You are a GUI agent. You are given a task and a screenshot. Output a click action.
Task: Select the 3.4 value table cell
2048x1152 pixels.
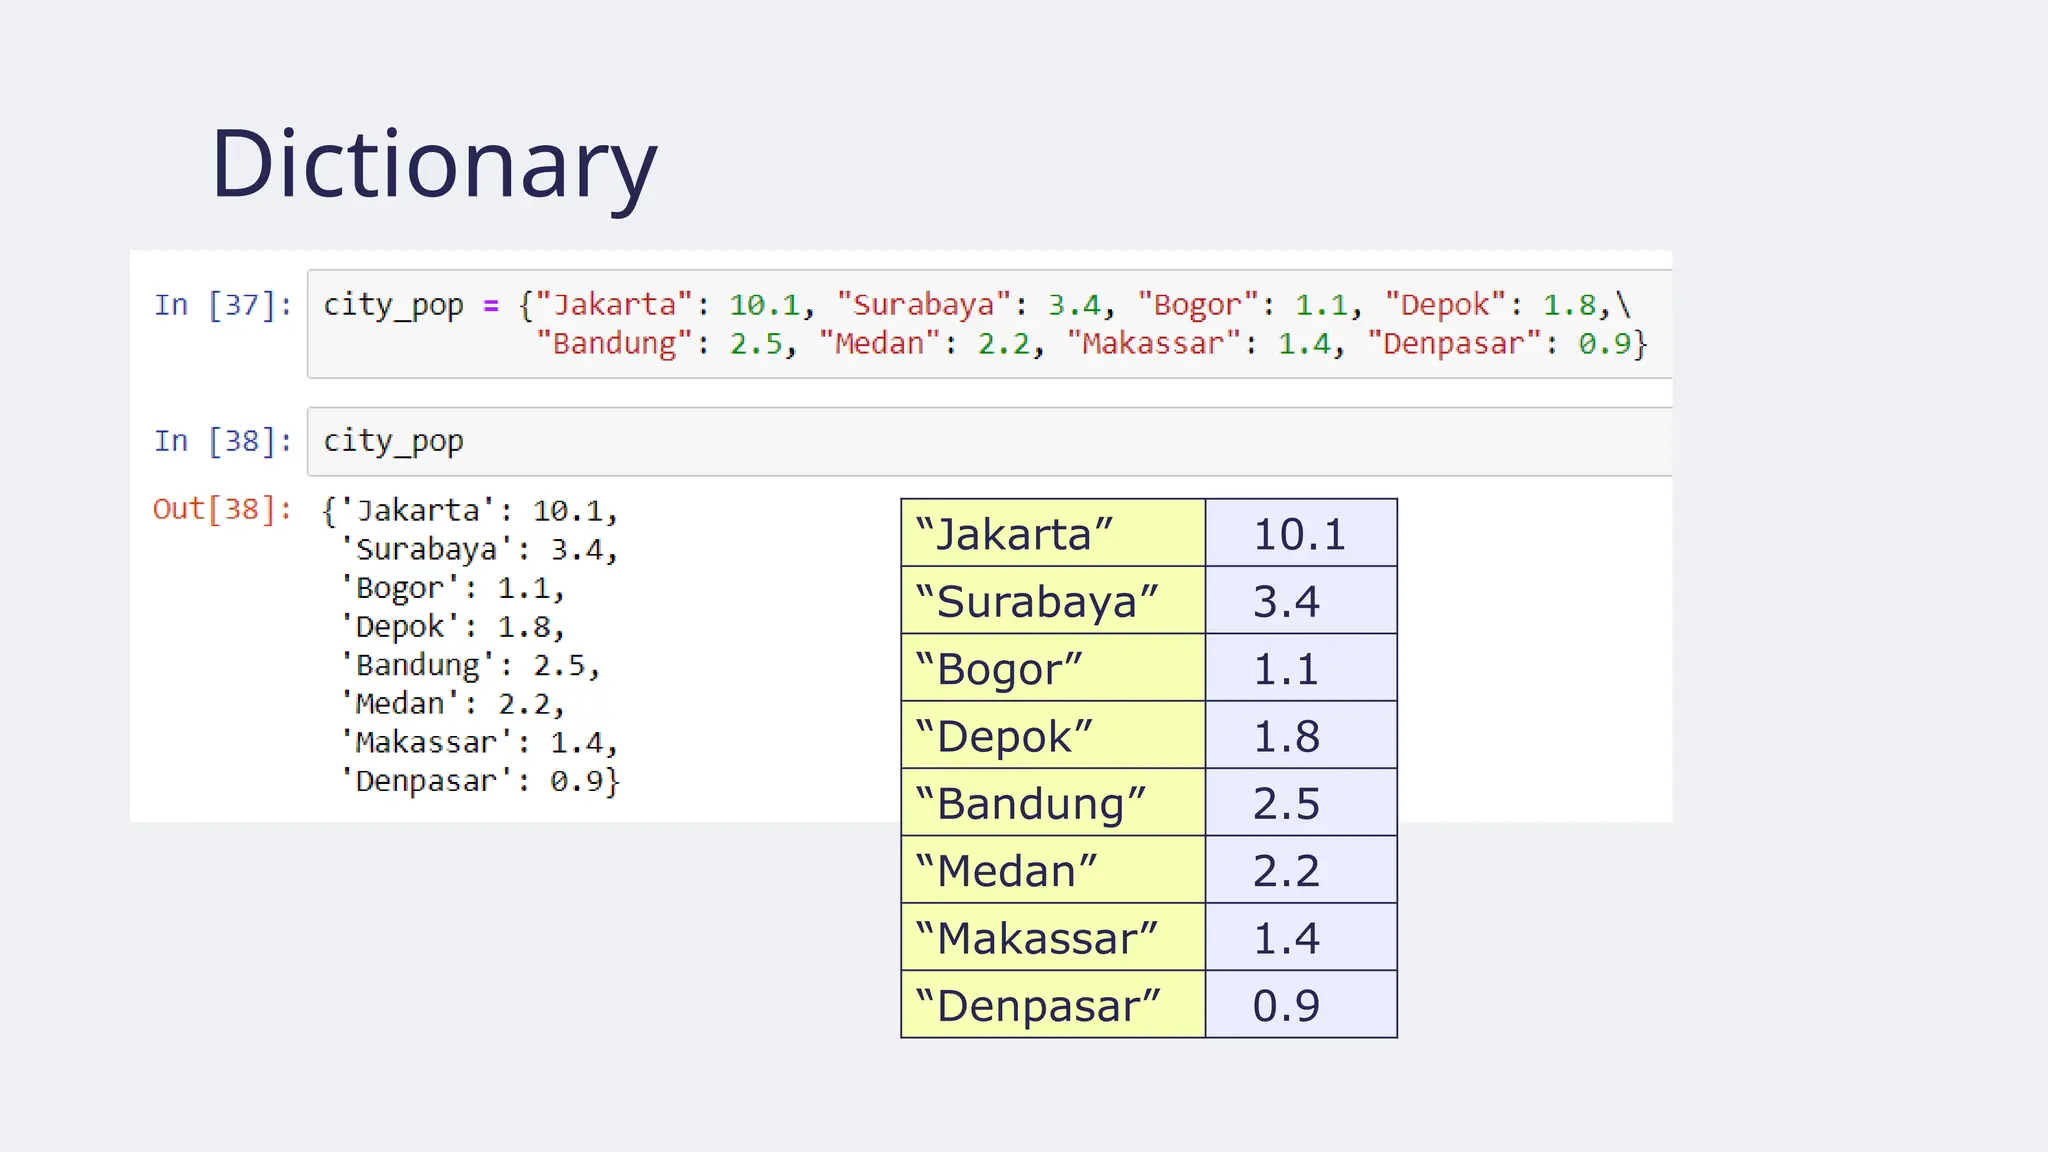tap(1301, 600)
